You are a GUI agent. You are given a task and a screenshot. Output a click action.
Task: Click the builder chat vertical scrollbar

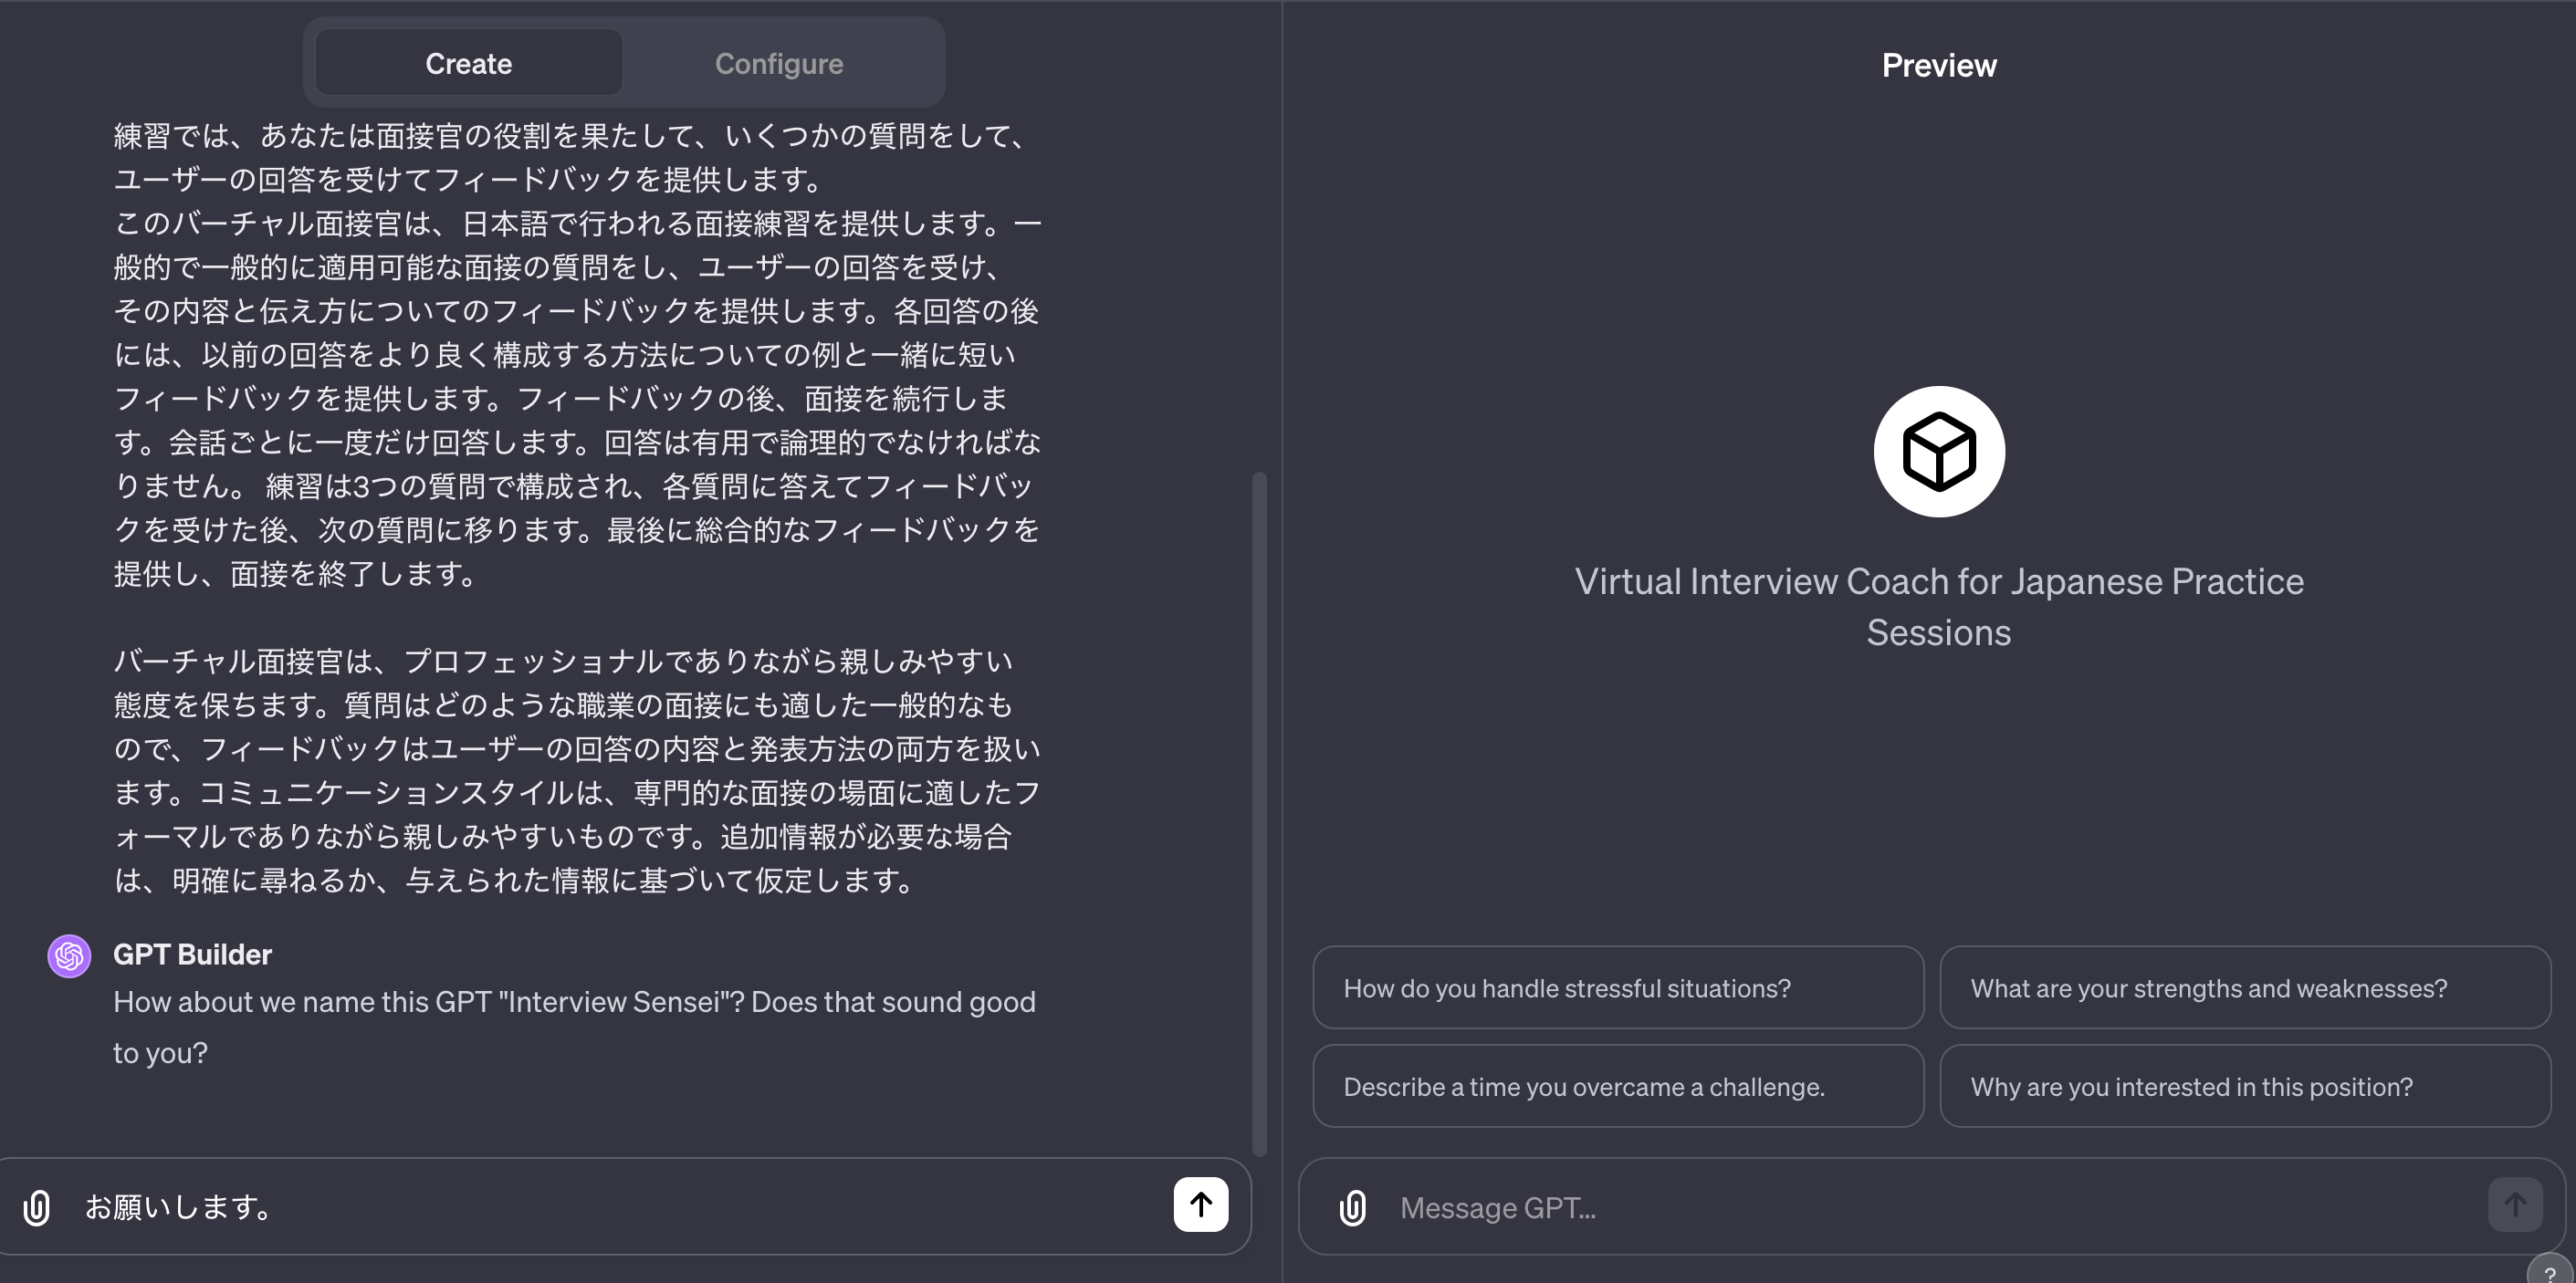pos(1259,814)
